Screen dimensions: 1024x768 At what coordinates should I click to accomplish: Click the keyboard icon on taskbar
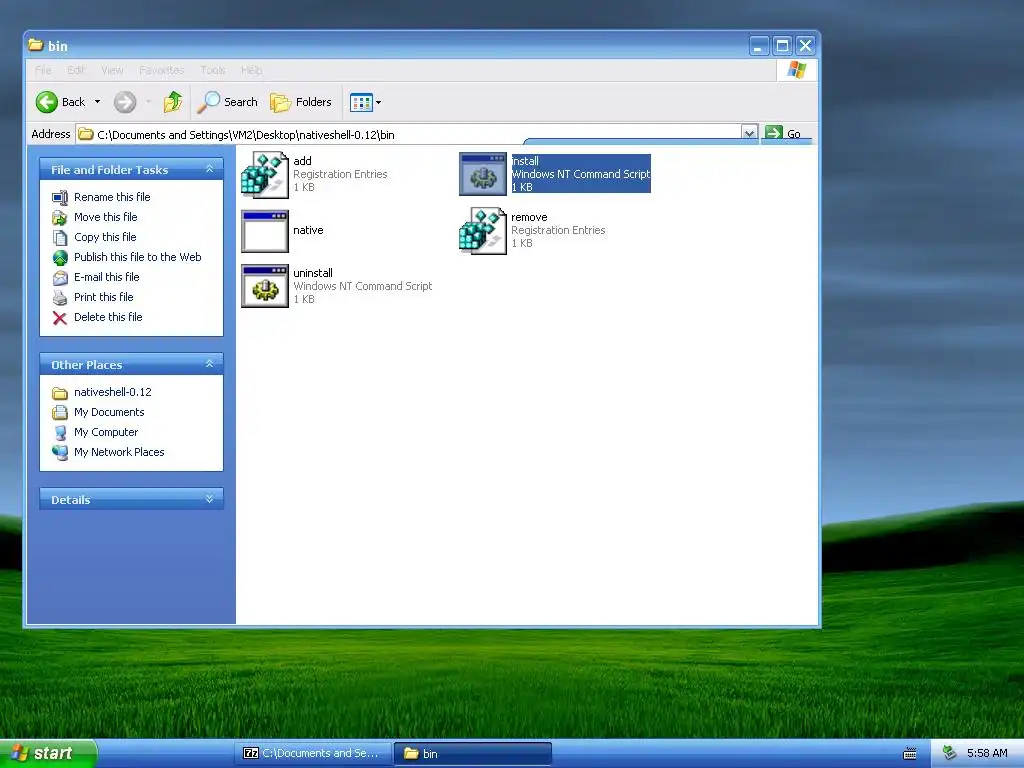(x=909, y=754)
